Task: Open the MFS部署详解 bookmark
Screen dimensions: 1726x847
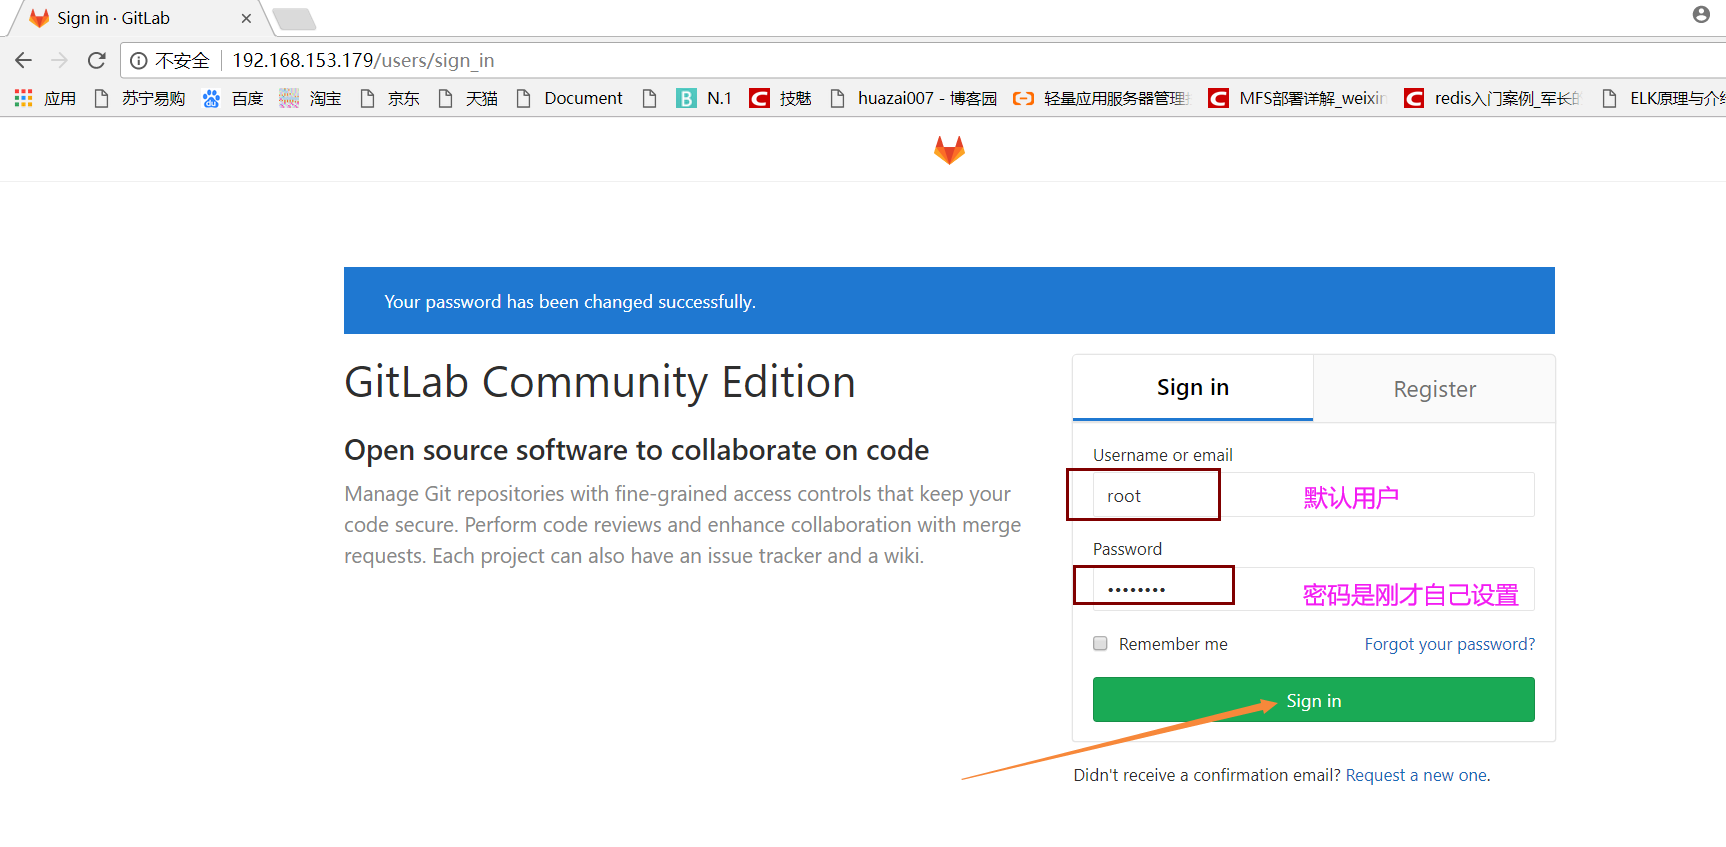Action: tap(1297, 98)
